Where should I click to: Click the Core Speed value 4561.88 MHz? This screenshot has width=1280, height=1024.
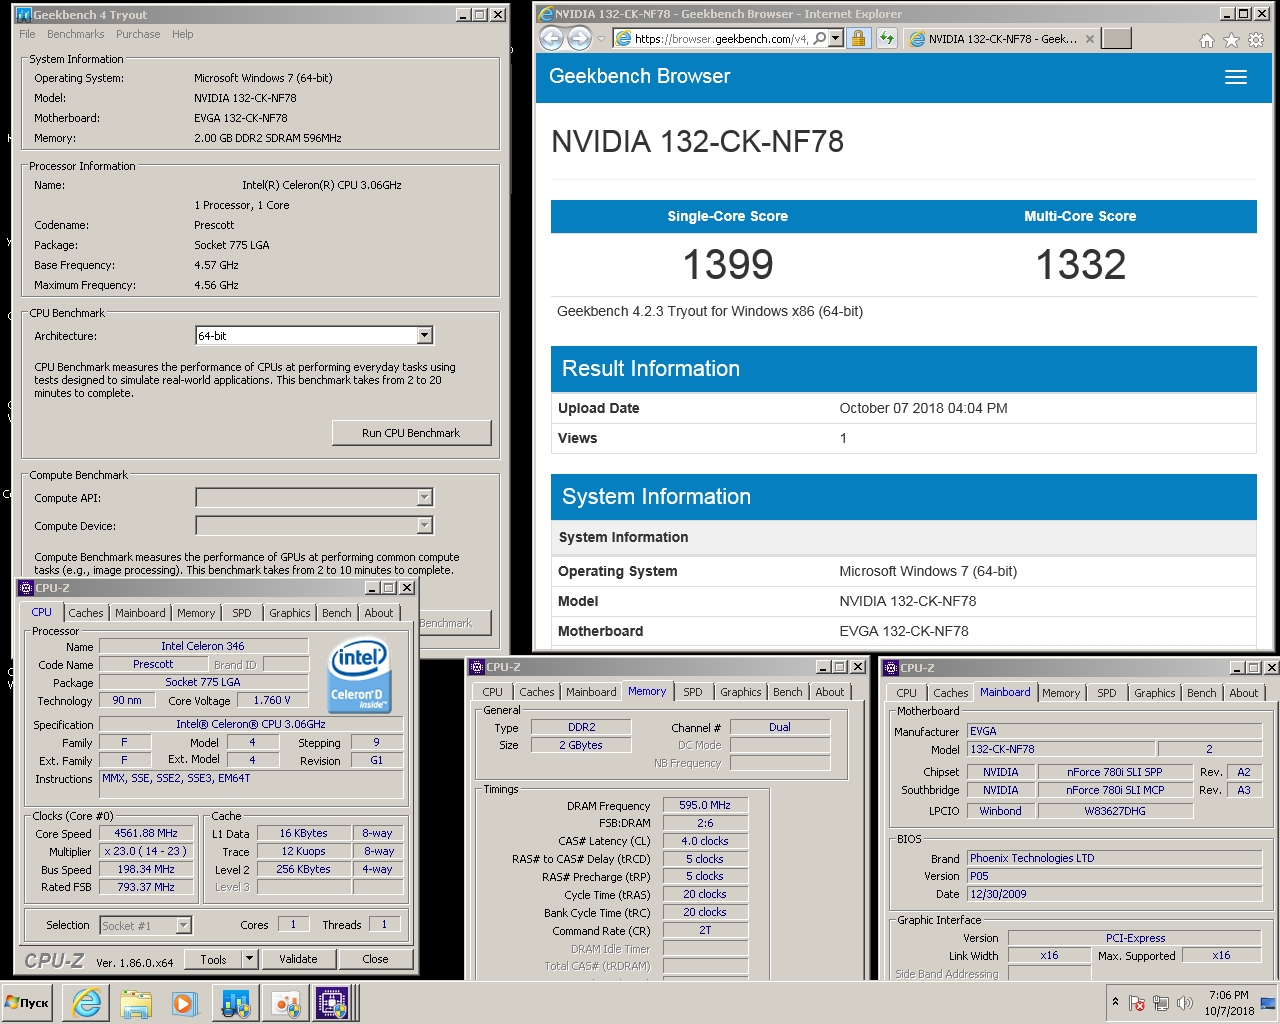(x=146, y=833)
